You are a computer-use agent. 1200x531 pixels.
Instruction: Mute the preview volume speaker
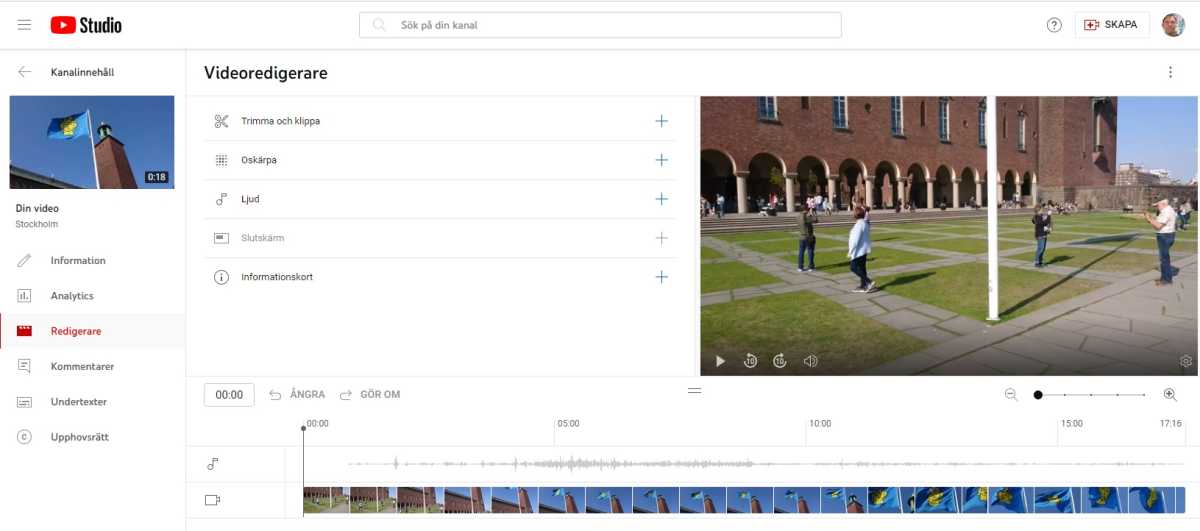click(810, 361)
